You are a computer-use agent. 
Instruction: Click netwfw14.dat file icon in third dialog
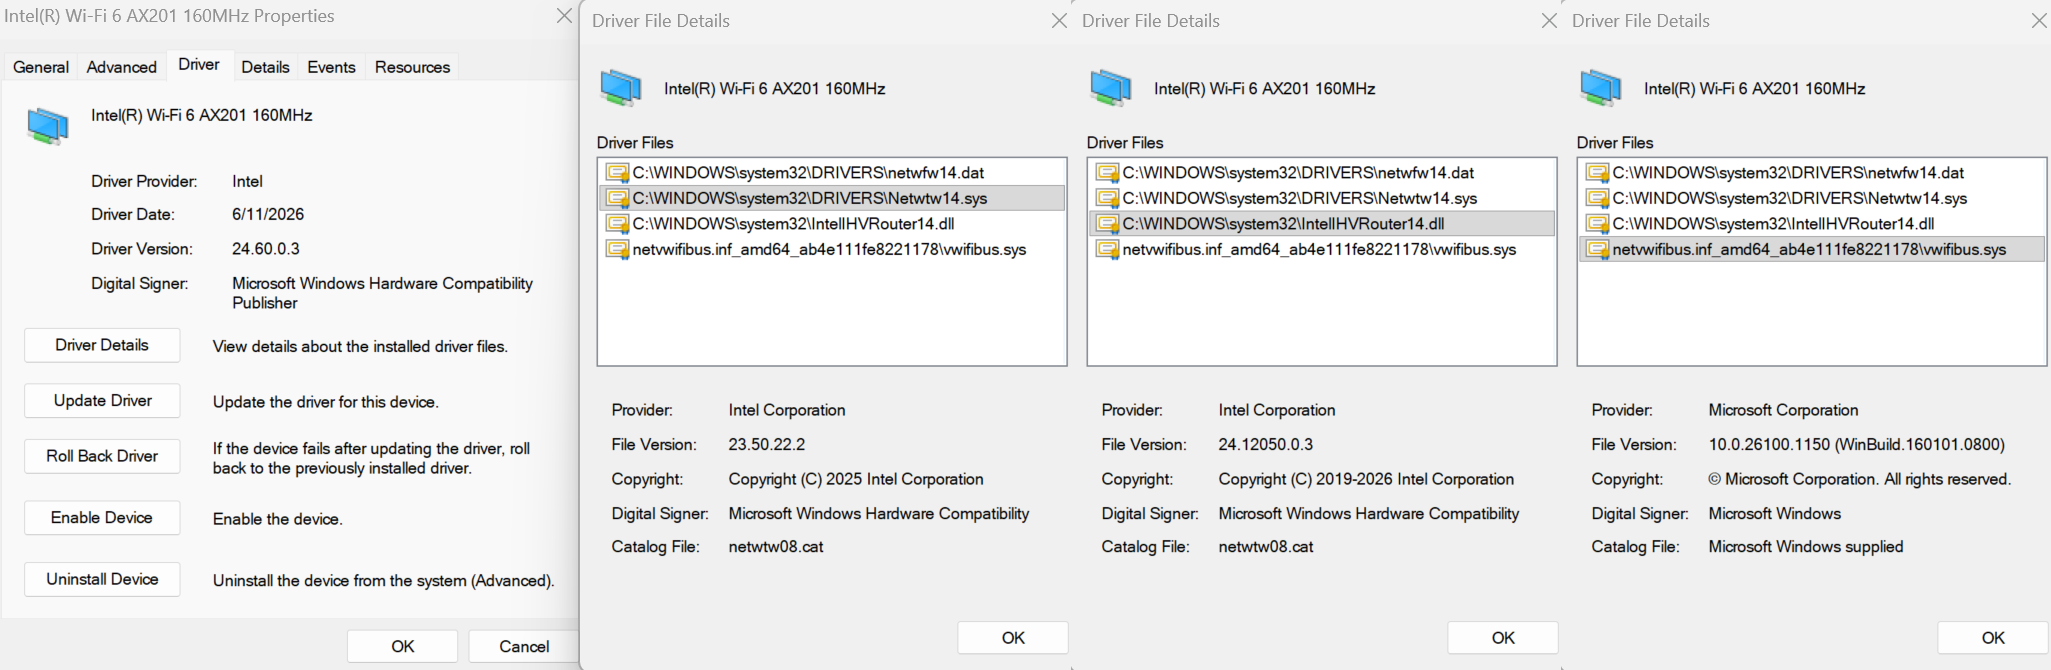point(1598,172)
